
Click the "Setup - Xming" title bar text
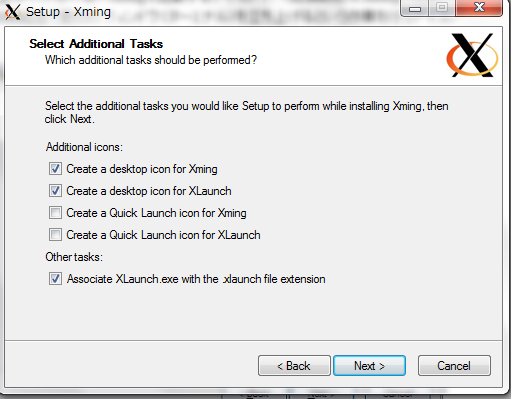click(68, 12)
